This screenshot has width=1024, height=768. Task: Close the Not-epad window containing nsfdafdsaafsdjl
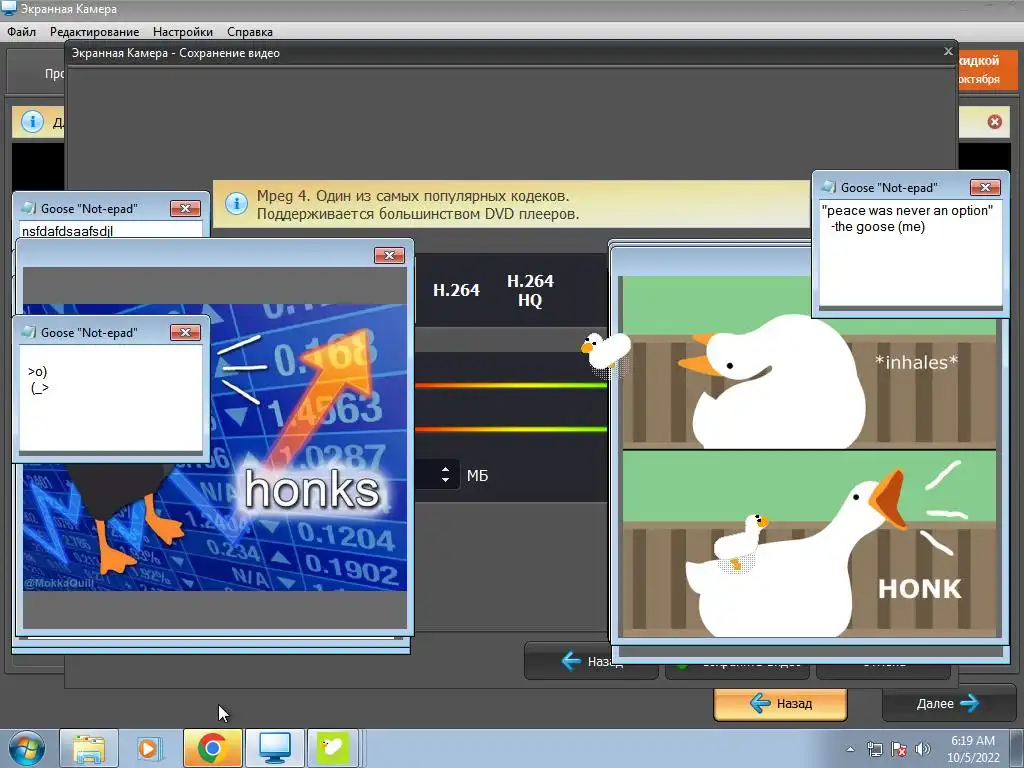pos(185,208)
